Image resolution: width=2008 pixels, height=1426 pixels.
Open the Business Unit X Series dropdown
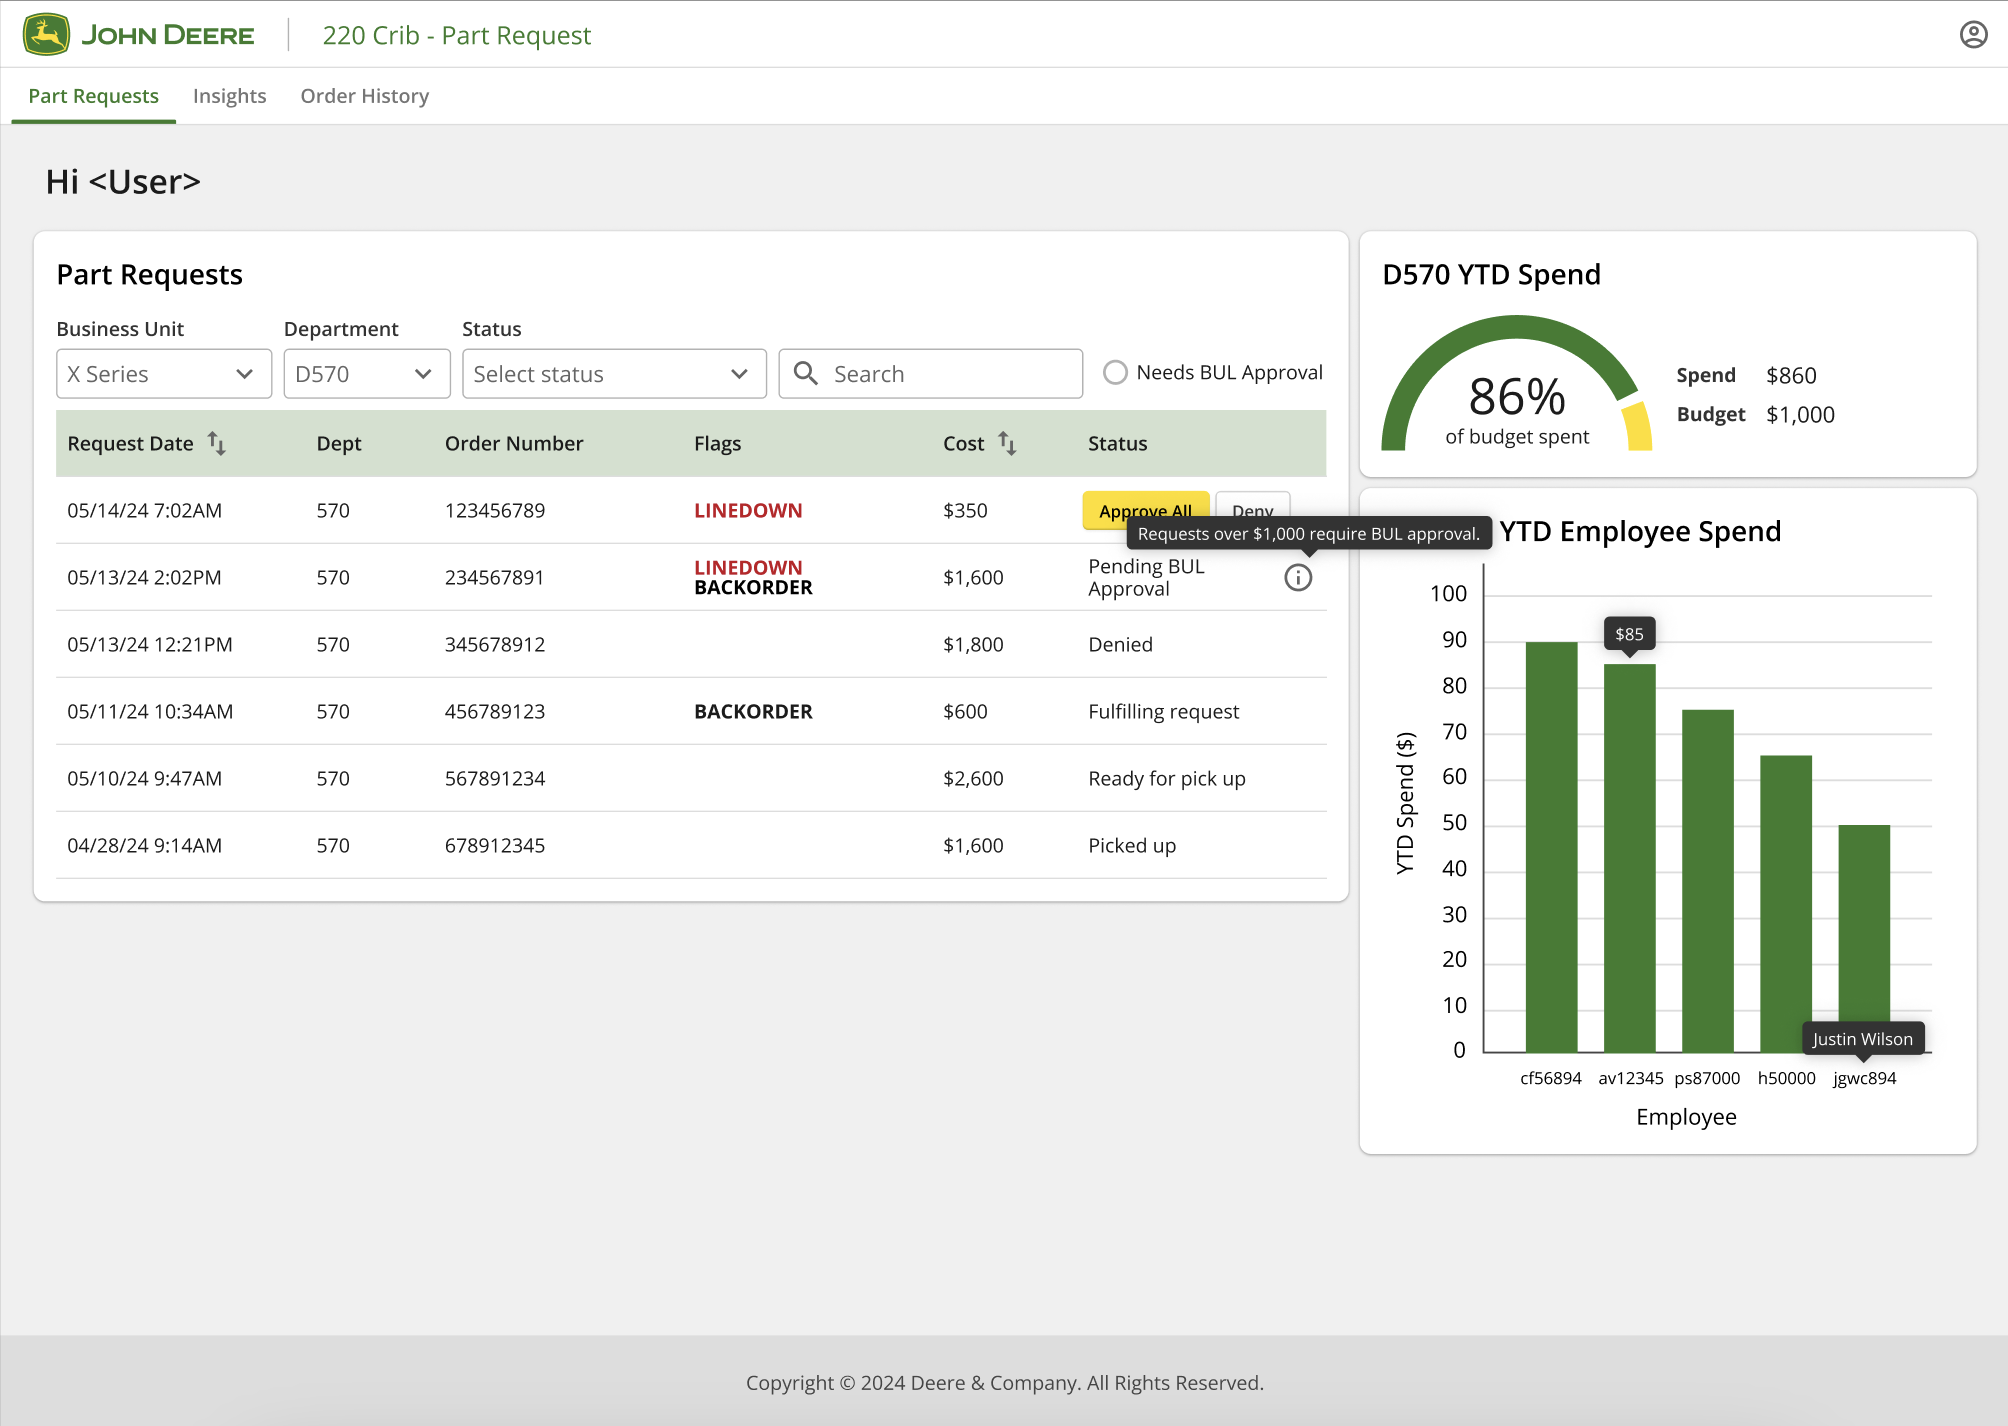tap(164, 374)
